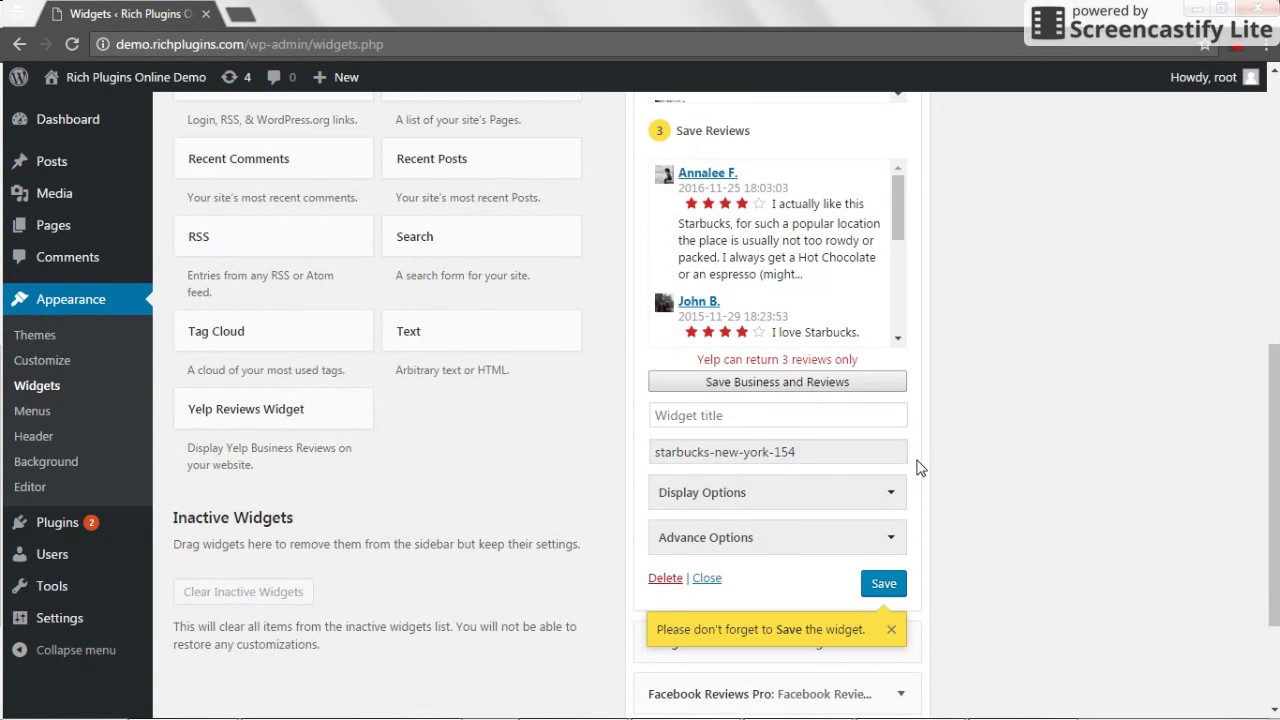Click the Rich Plugins Online Demo site name
This screenshot has height=720, width=1280.
(136, 77)
